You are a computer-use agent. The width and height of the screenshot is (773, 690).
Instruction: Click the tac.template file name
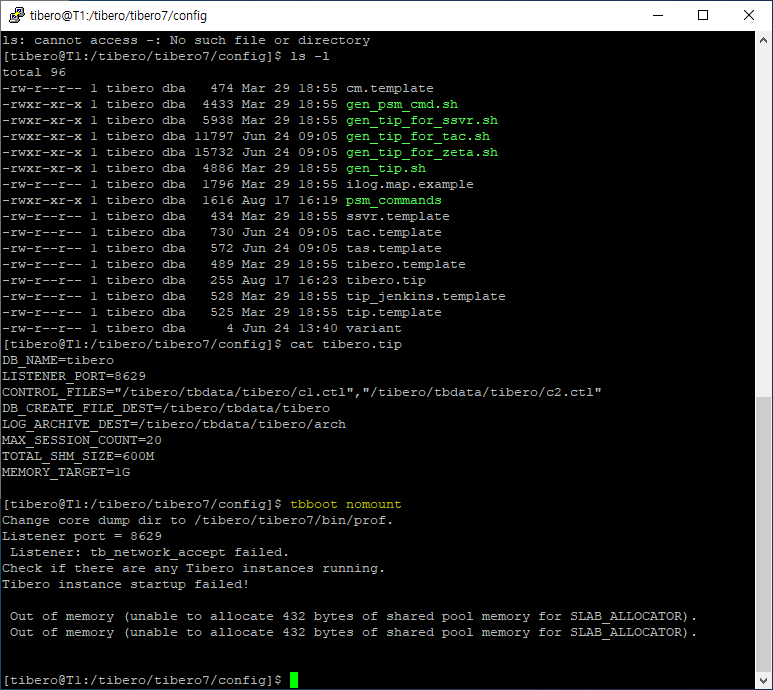(393, 233)
